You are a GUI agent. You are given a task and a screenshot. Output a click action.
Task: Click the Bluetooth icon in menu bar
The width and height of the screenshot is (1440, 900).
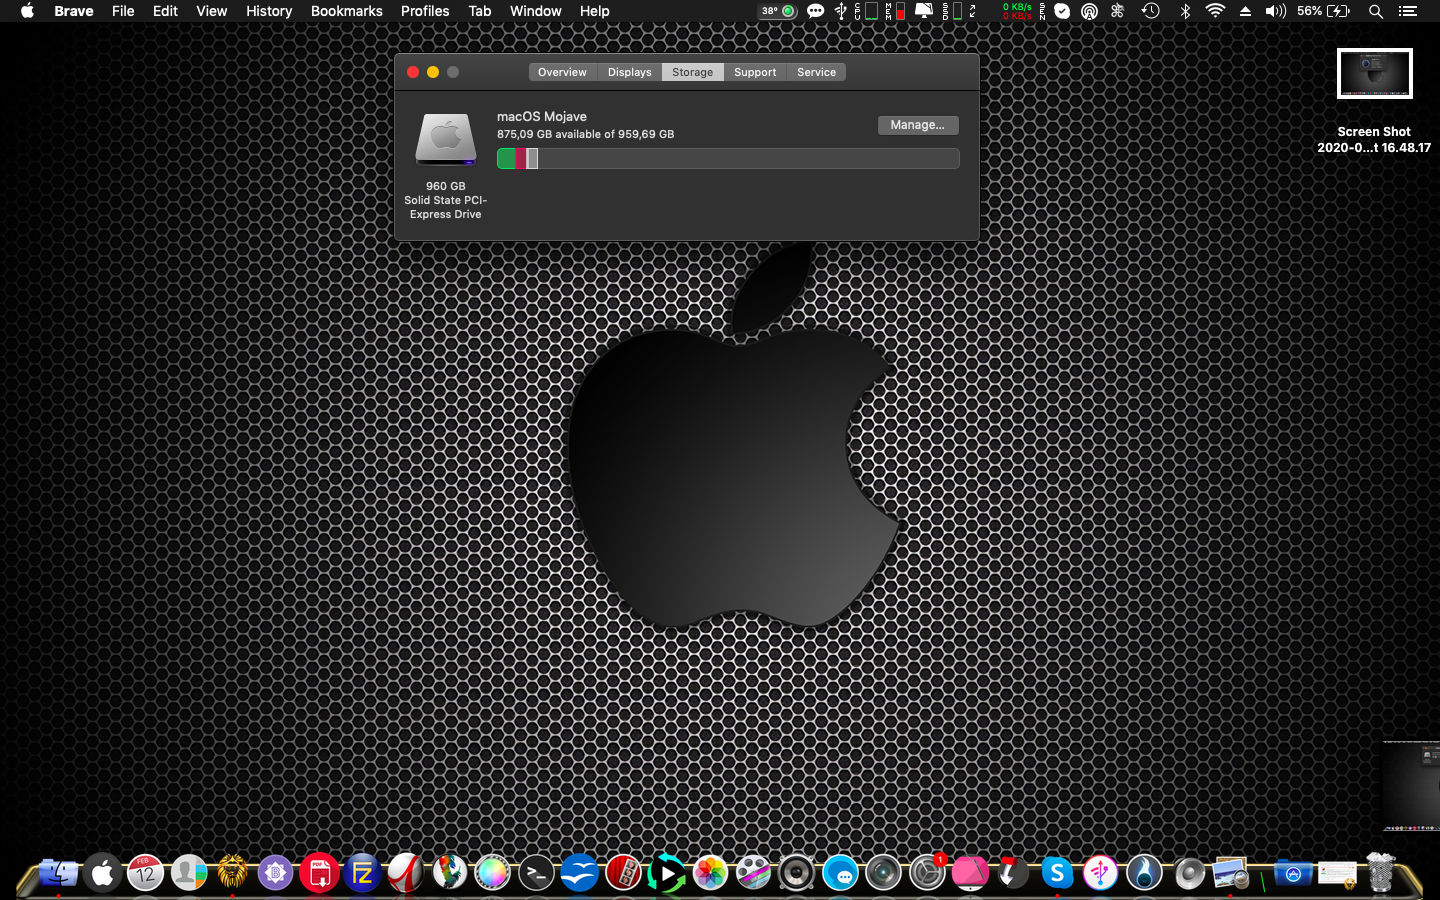coord(1185,11)
